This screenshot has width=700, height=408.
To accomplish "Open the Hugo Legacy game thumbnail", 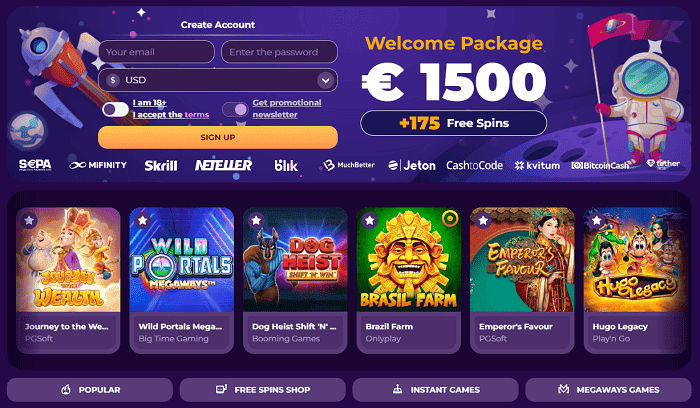I will pyautogui.click(x=635, y=260).
